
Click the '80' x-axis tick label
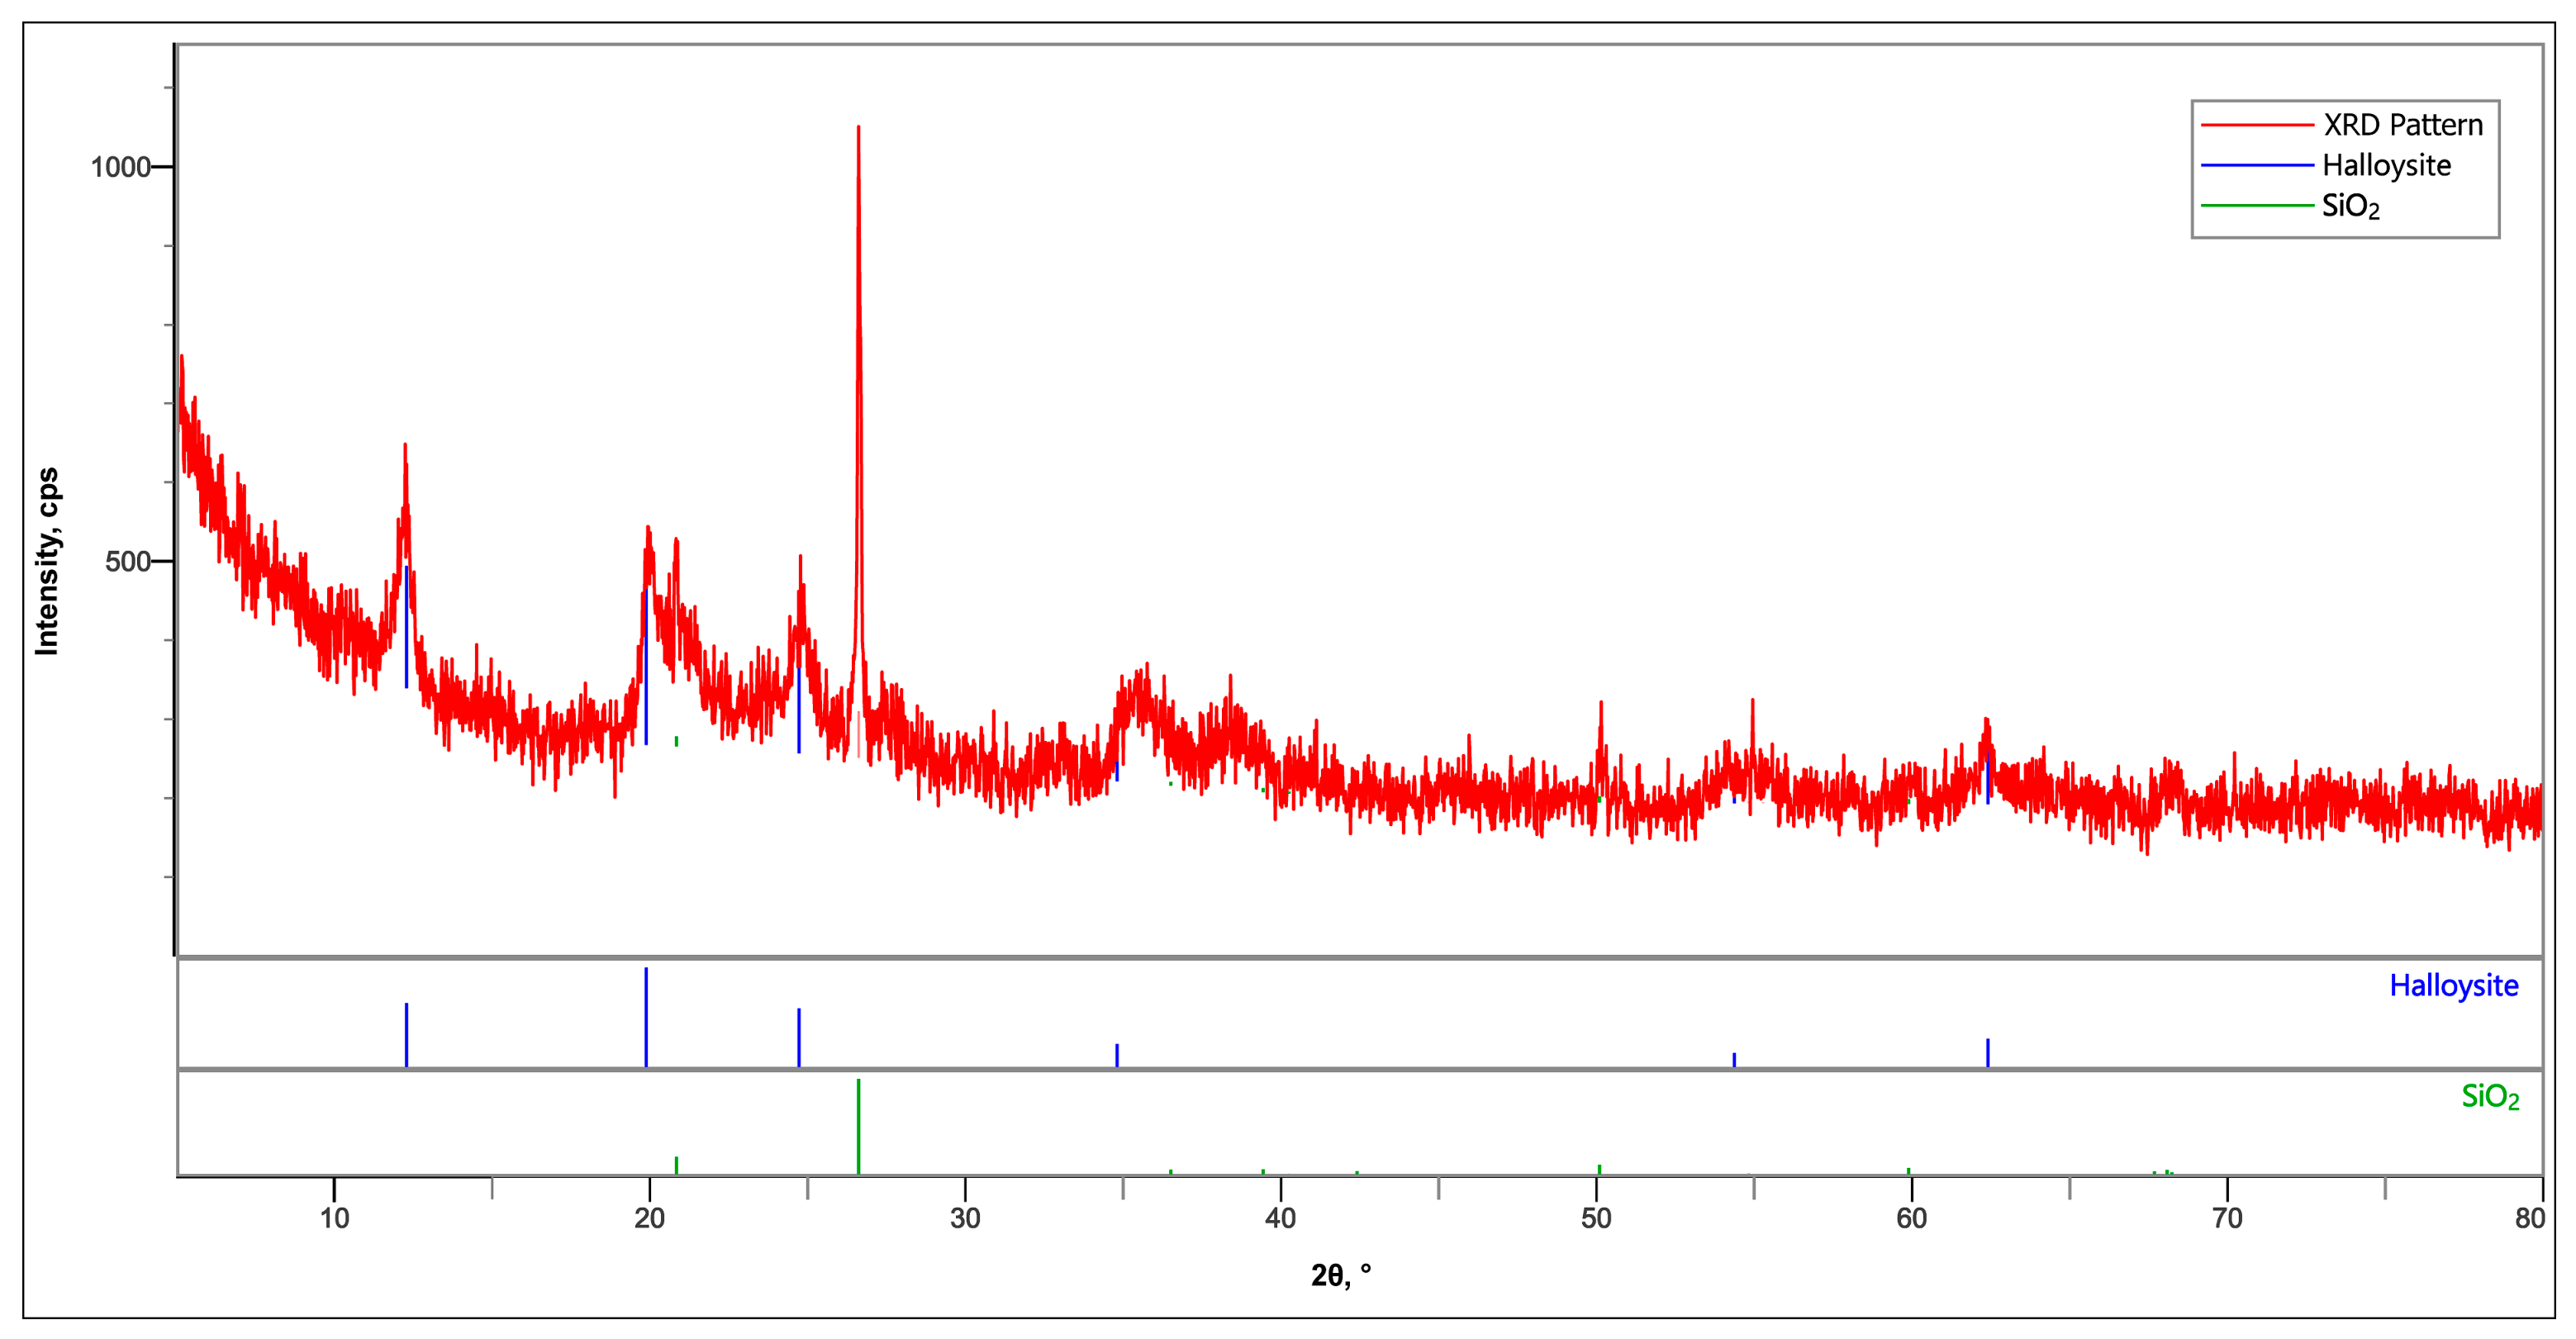tap(2530, 1218)
